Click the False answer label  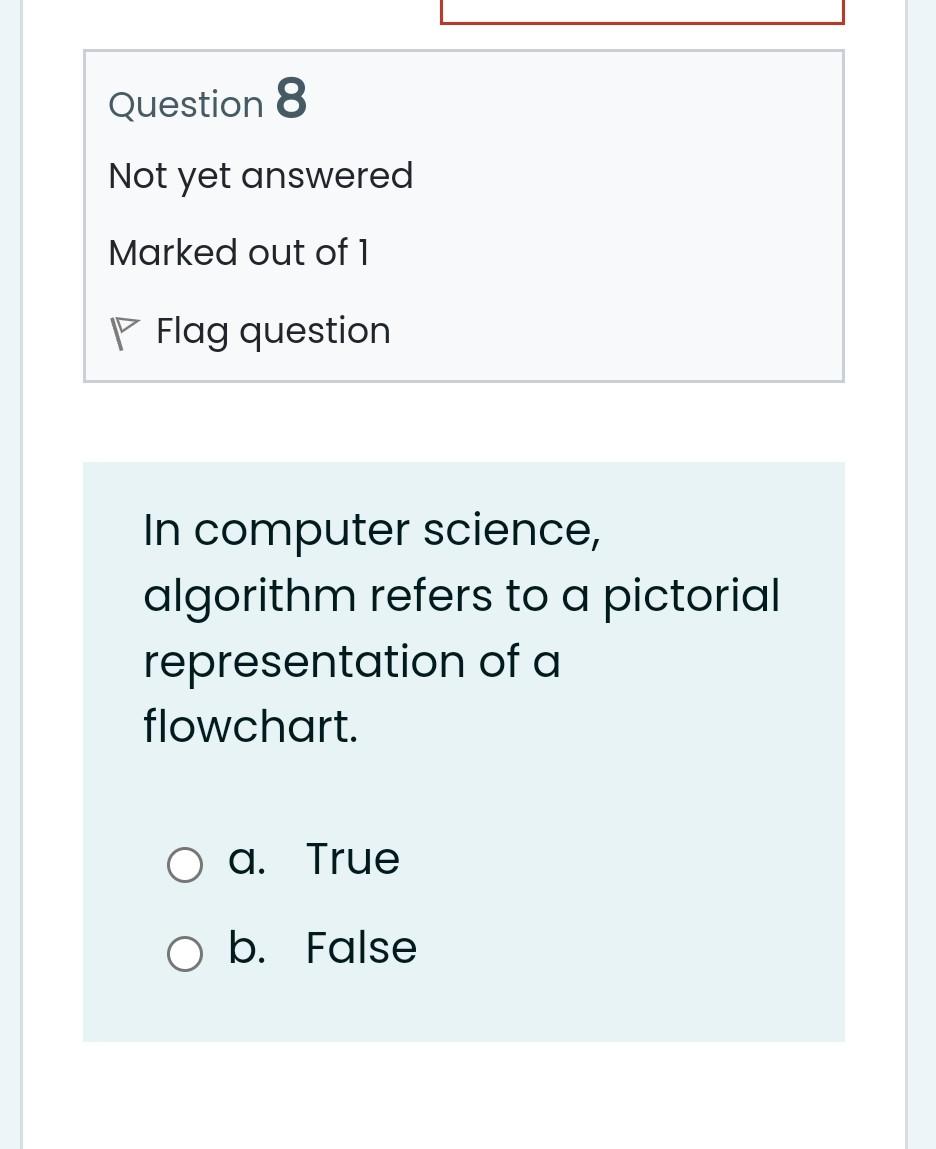click(x=361, y=948)
